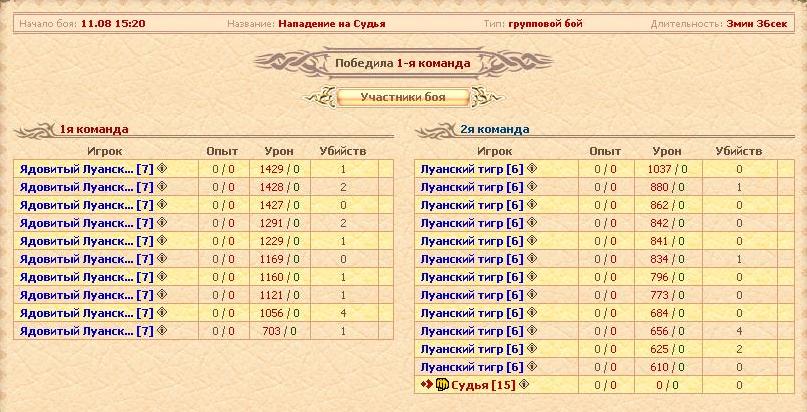Click Игрок column header in team 2 table

[x=495, y=151]
